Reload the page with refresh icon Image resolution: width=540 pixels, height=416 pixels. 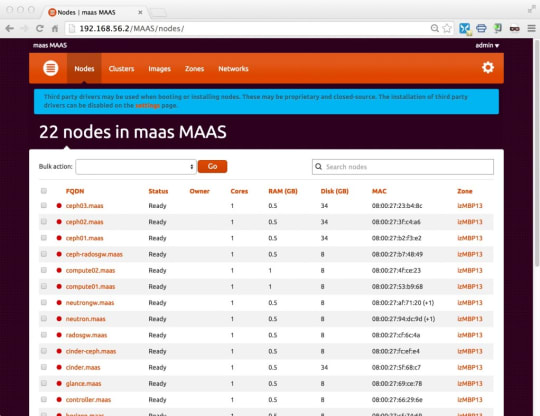40,28
